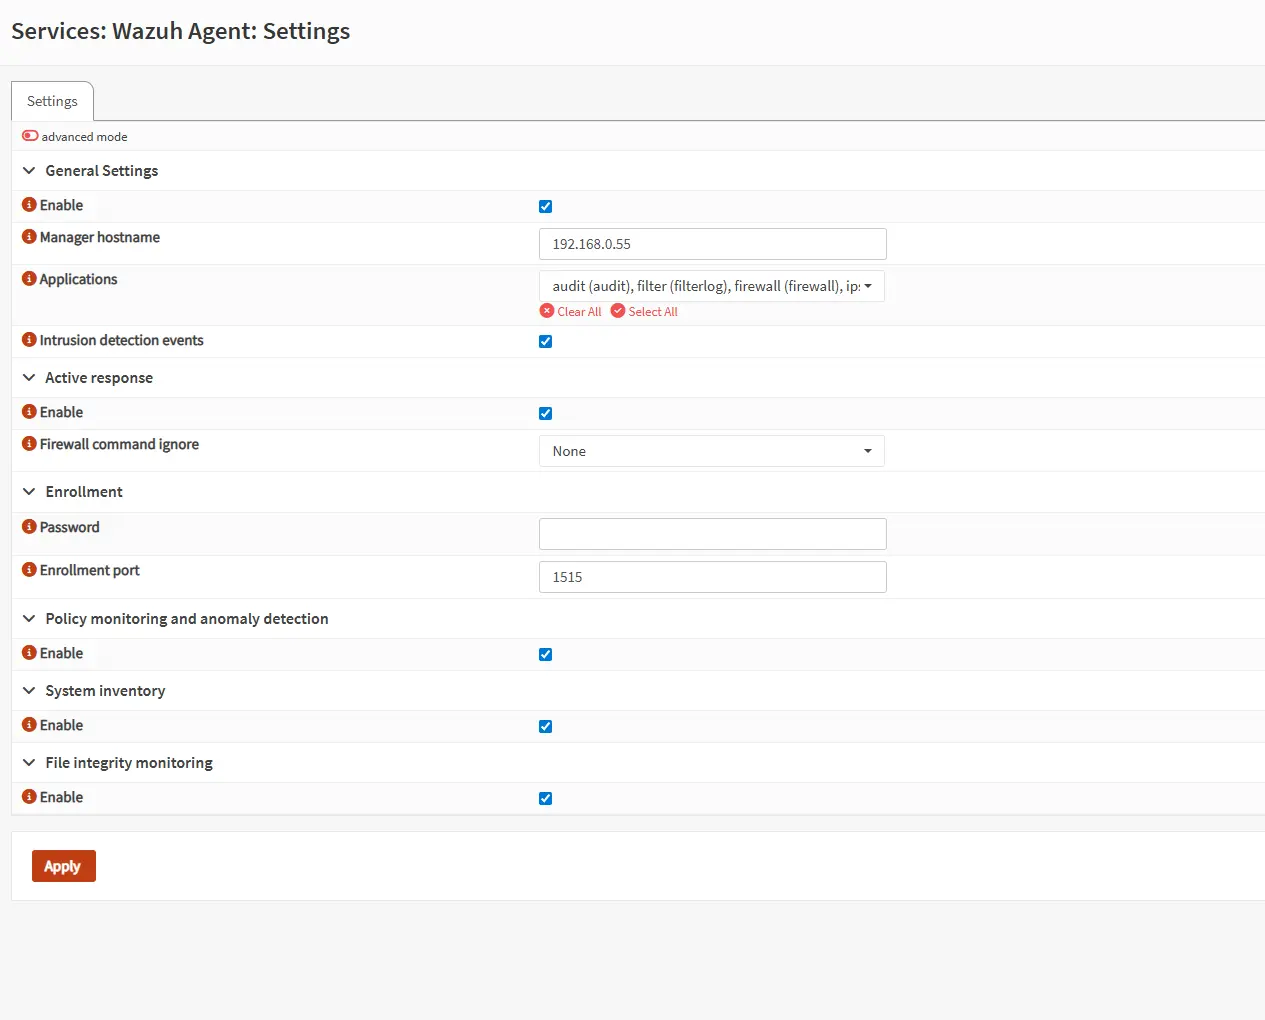This screenshot has height=1020, width=1265.
Task: Click the Enrollment port label
Action: 90,570
